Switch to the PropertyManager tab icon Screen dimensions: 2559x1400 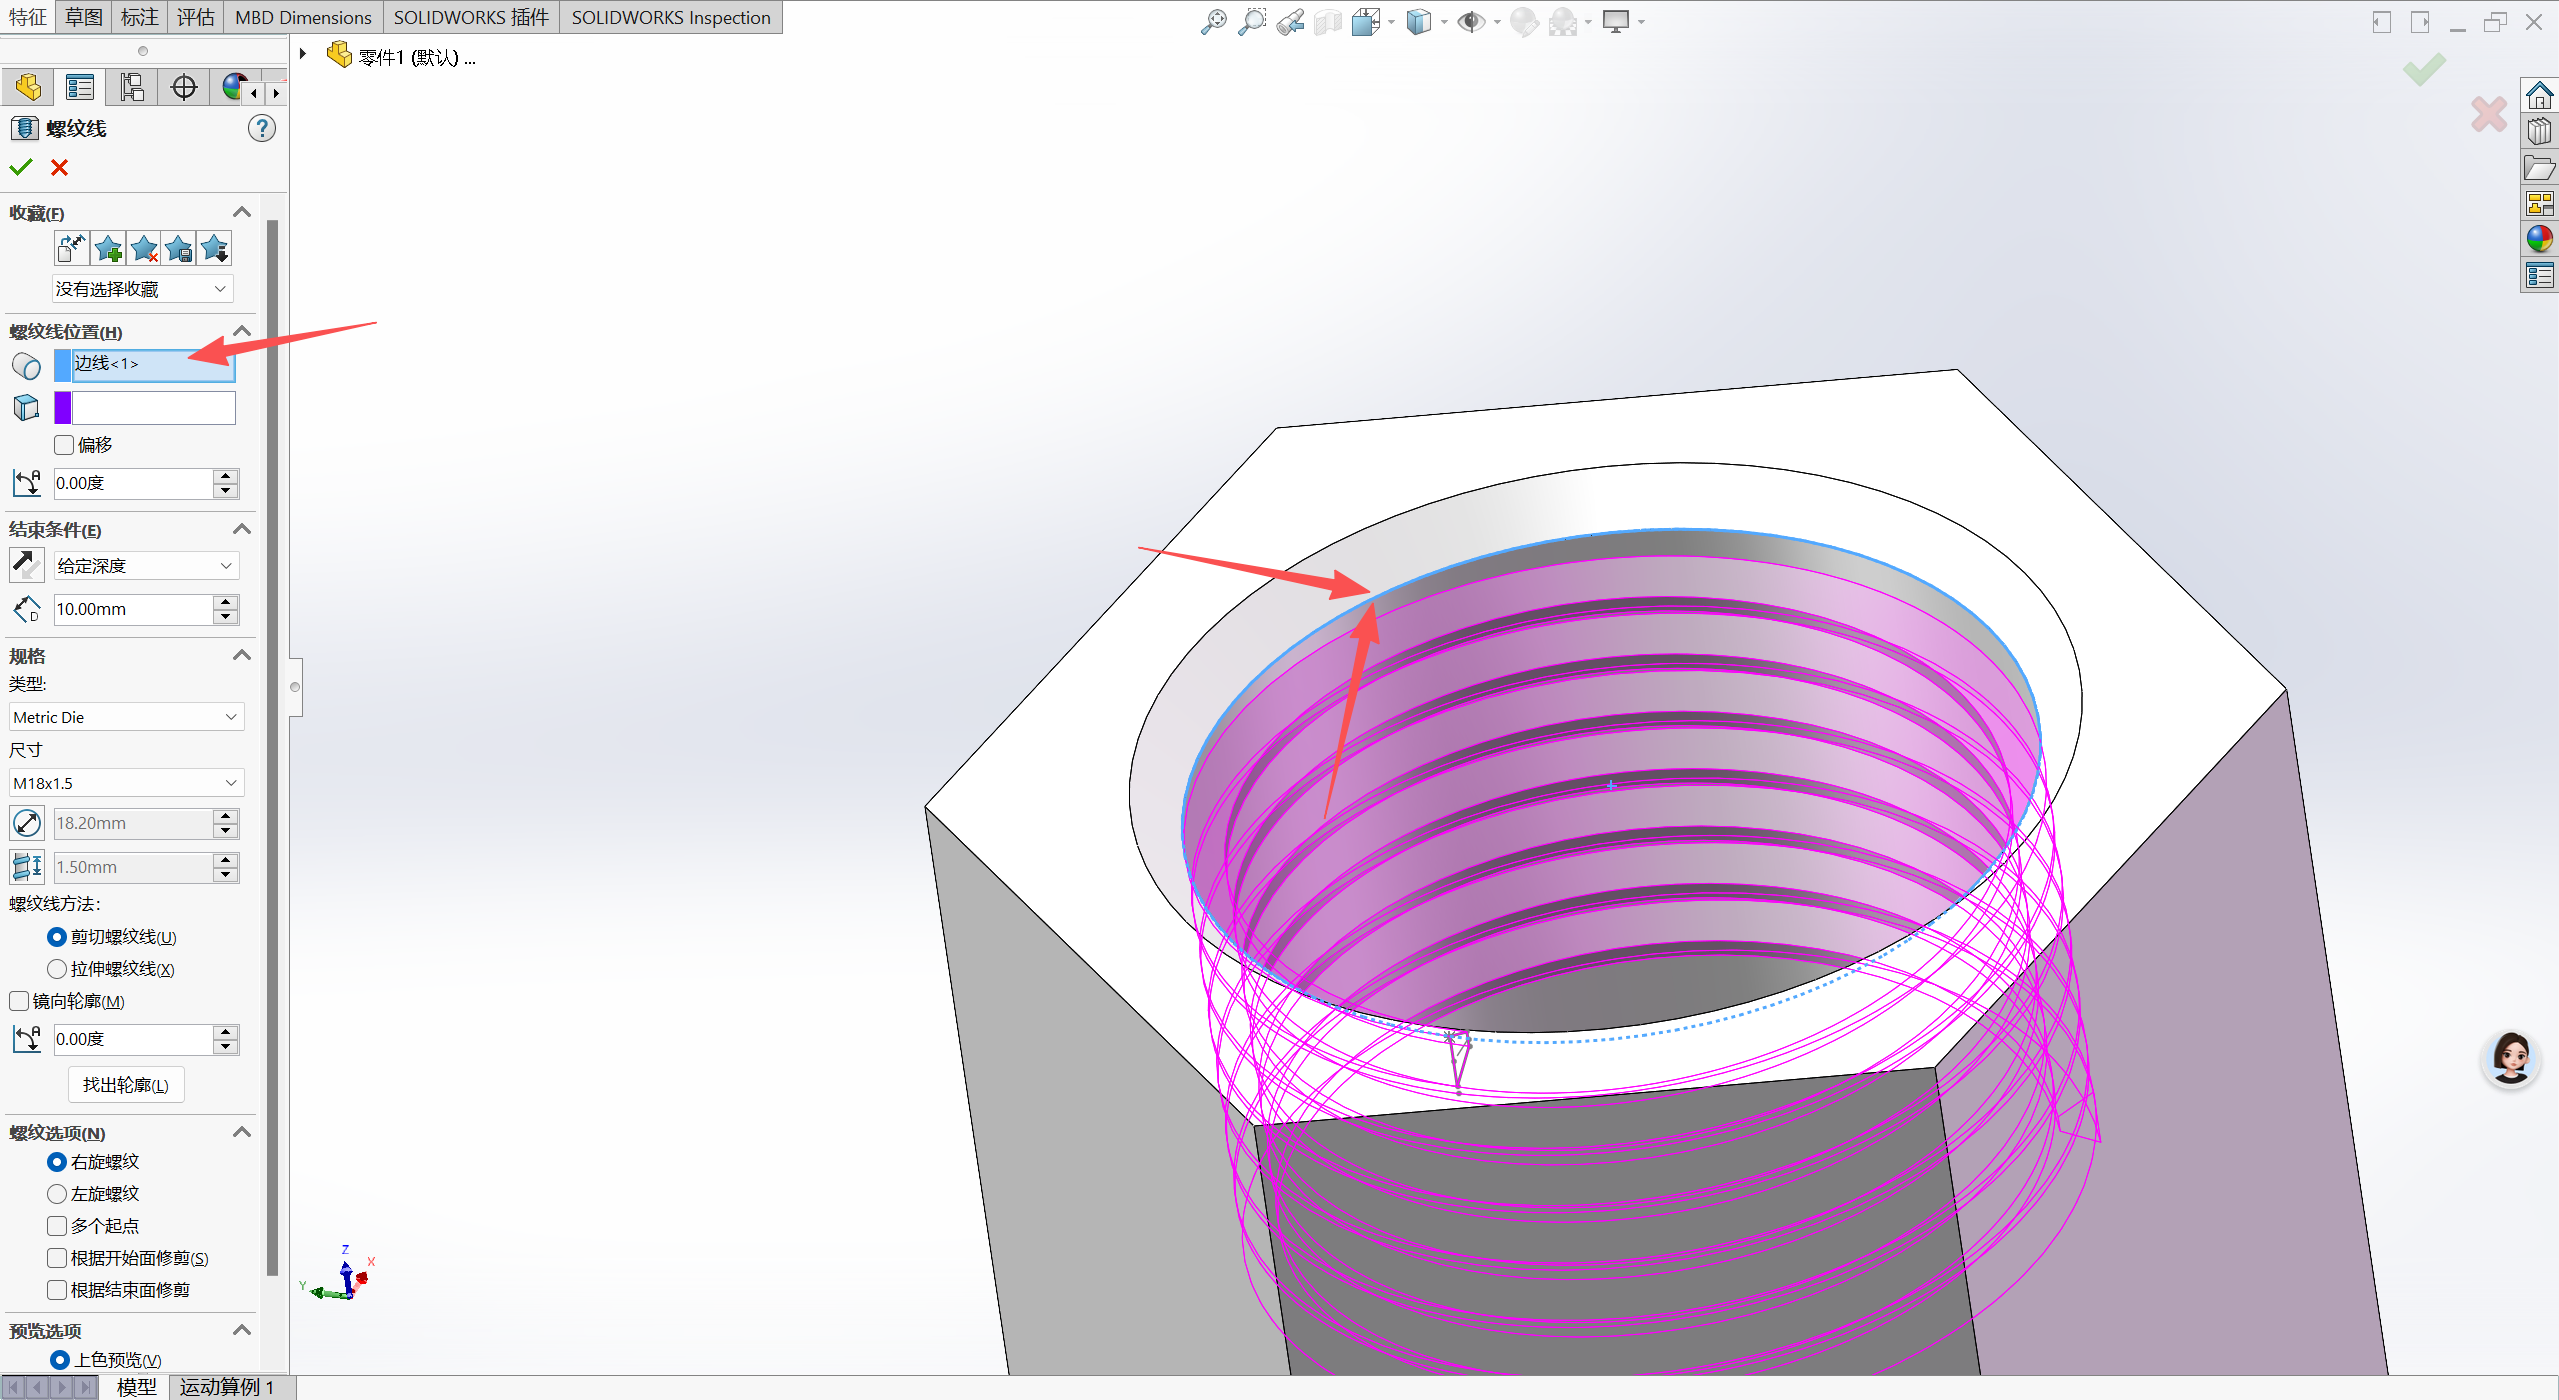[x=80, y=87]
